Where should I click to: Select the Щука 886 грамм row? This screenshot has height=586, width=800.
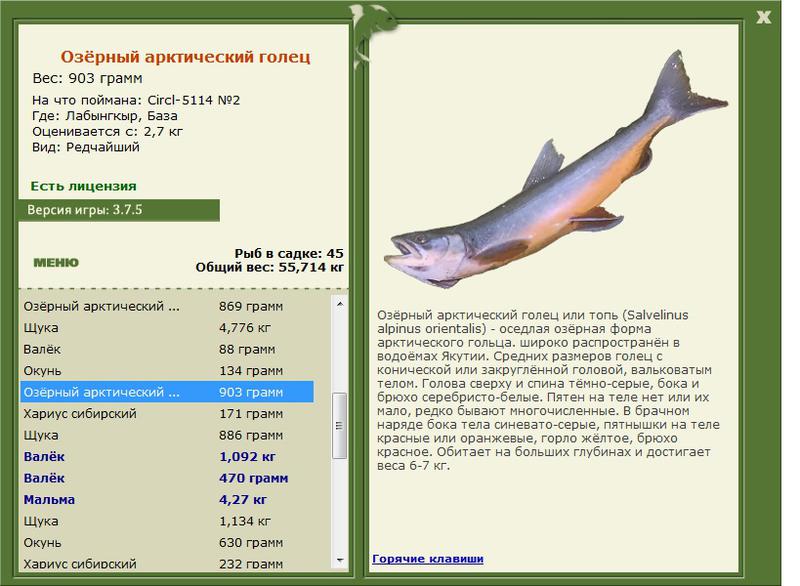(x=167, y=435)
